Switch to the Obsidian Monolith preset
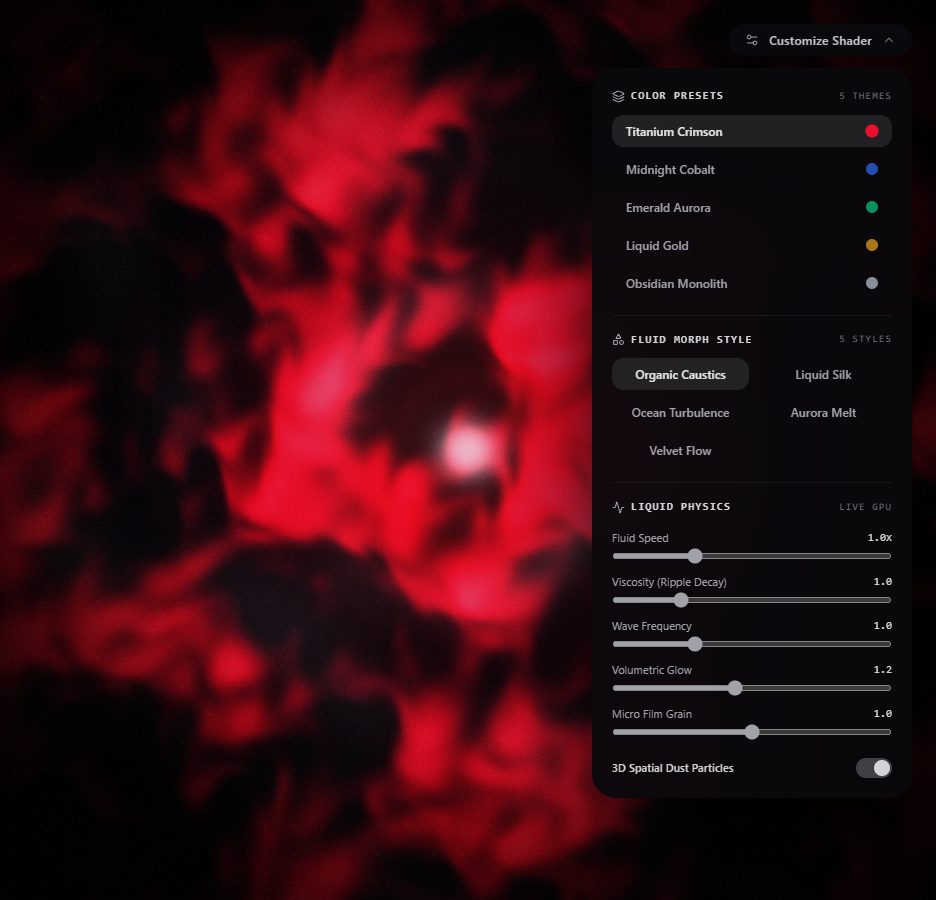Image resolution: width=936 pixels, height=900 pixels. (x=752, y=283)
